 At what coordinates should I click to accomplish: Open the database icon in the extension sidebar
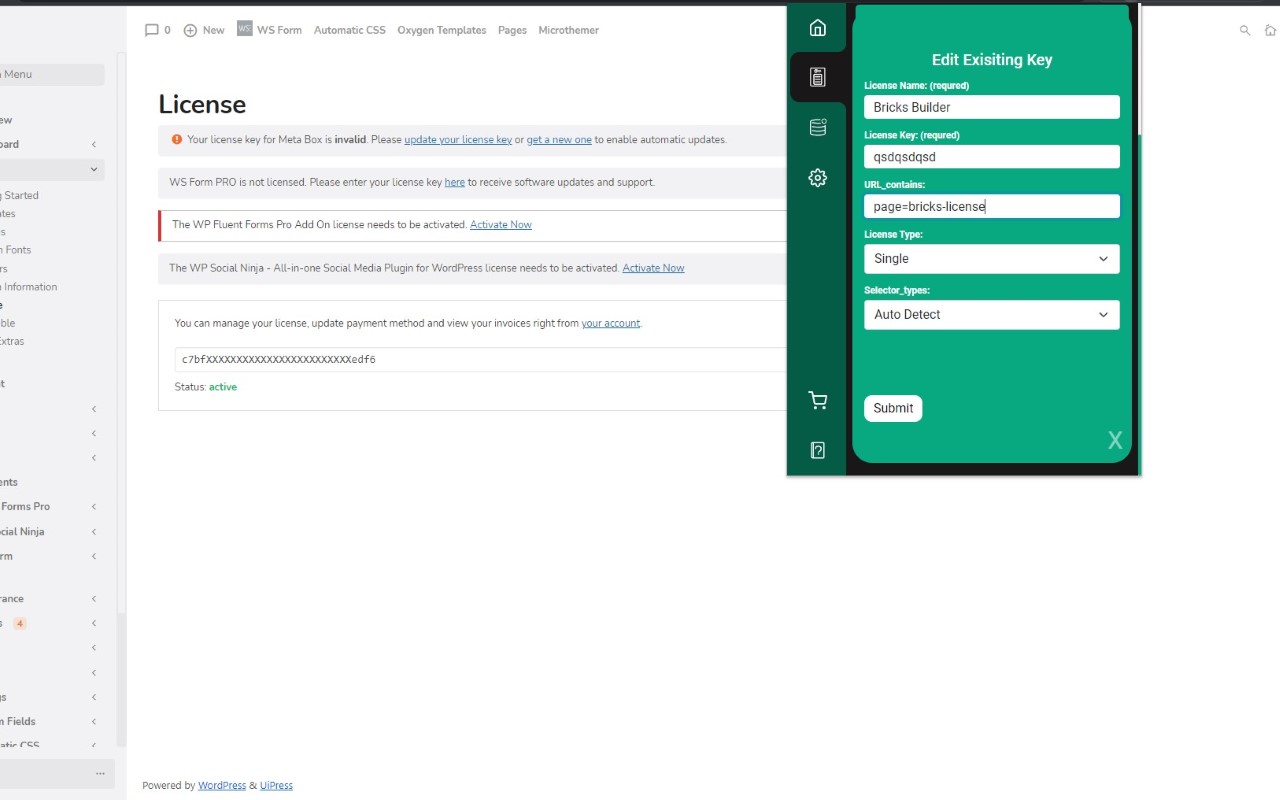tap(818, 127)
